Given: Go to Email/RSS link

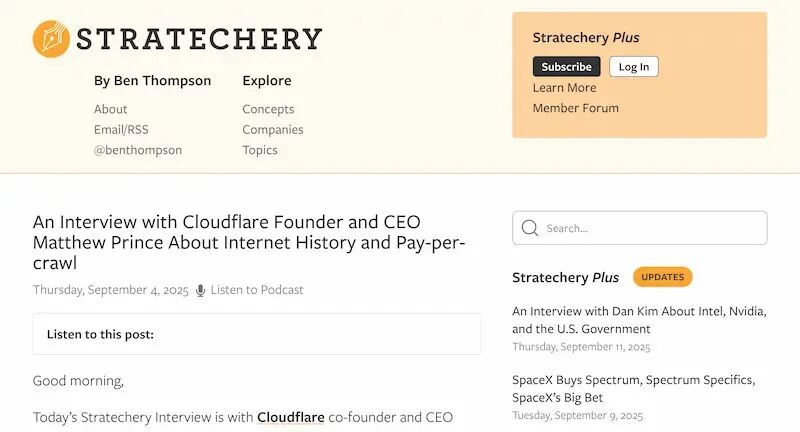Looking at the screenshot, I should (121, 130).
